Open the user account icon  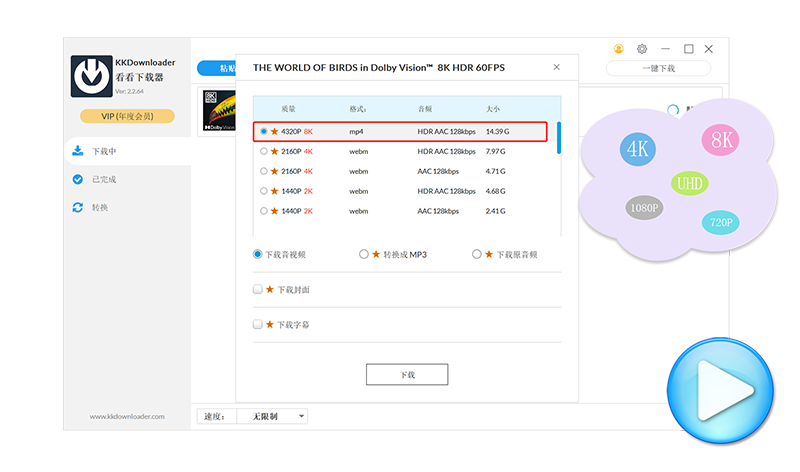coord(619,48)
